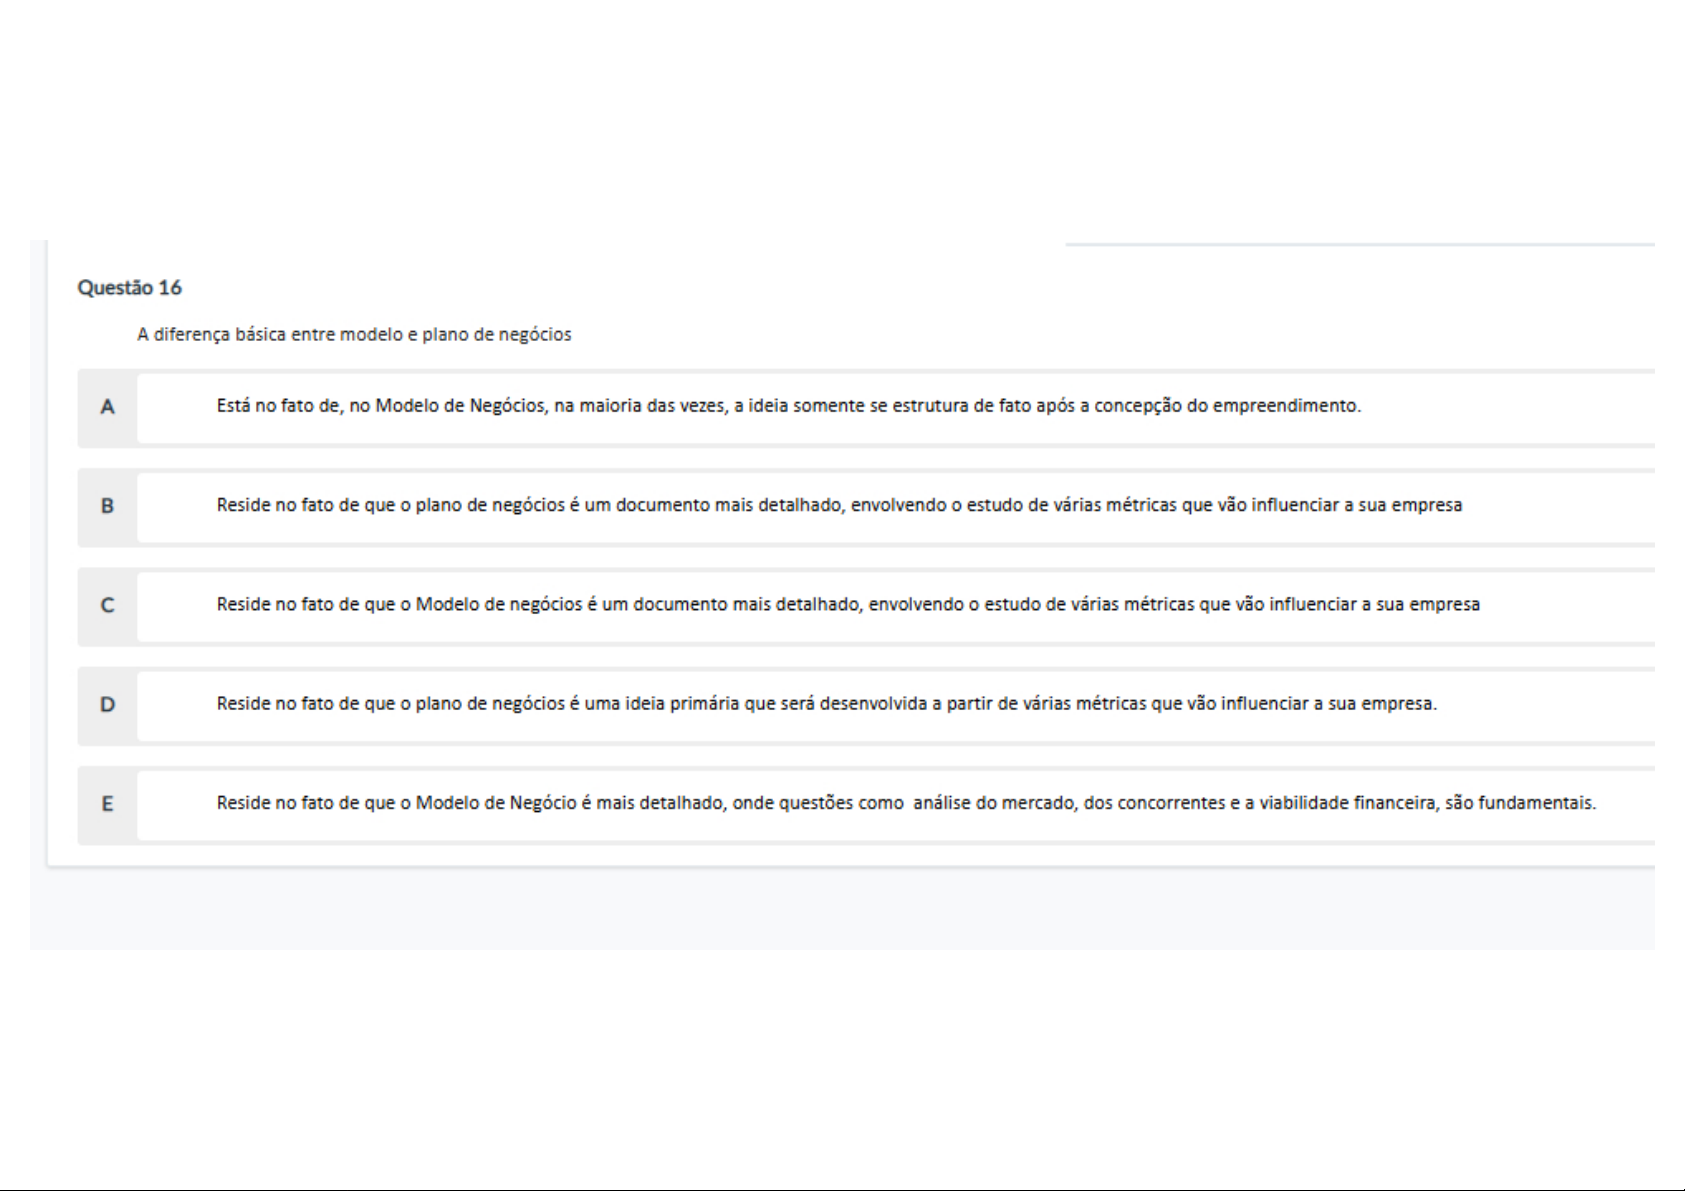Choose answer letter E

(x=107, y=804)
